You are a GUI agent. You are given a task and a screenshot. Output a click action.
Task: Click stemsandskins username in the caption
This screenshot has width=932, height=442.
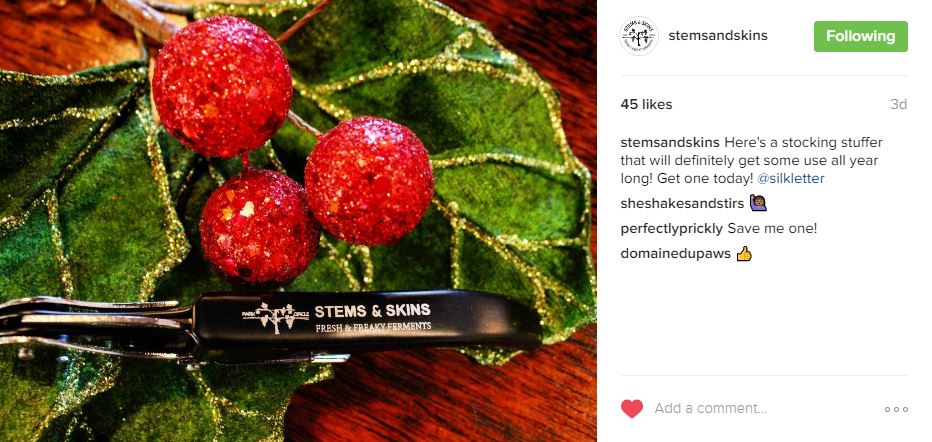point(670,143)
